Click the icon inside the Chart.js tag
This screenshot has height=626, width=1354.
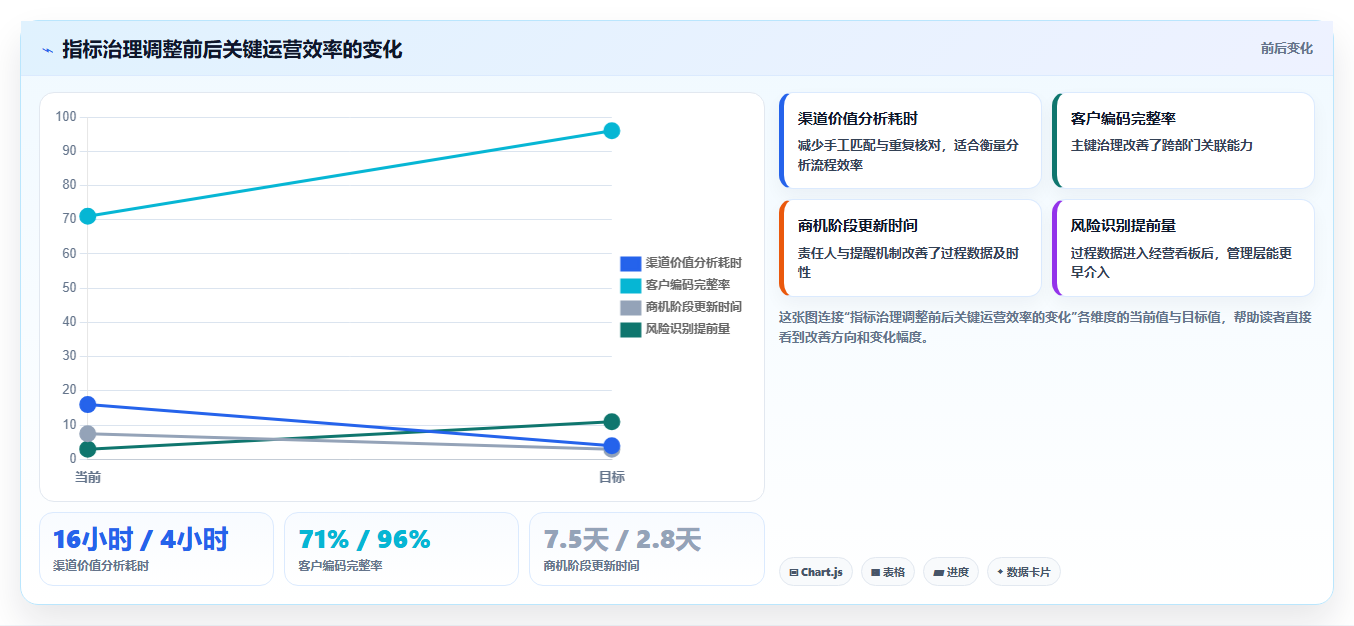[794, 573]
